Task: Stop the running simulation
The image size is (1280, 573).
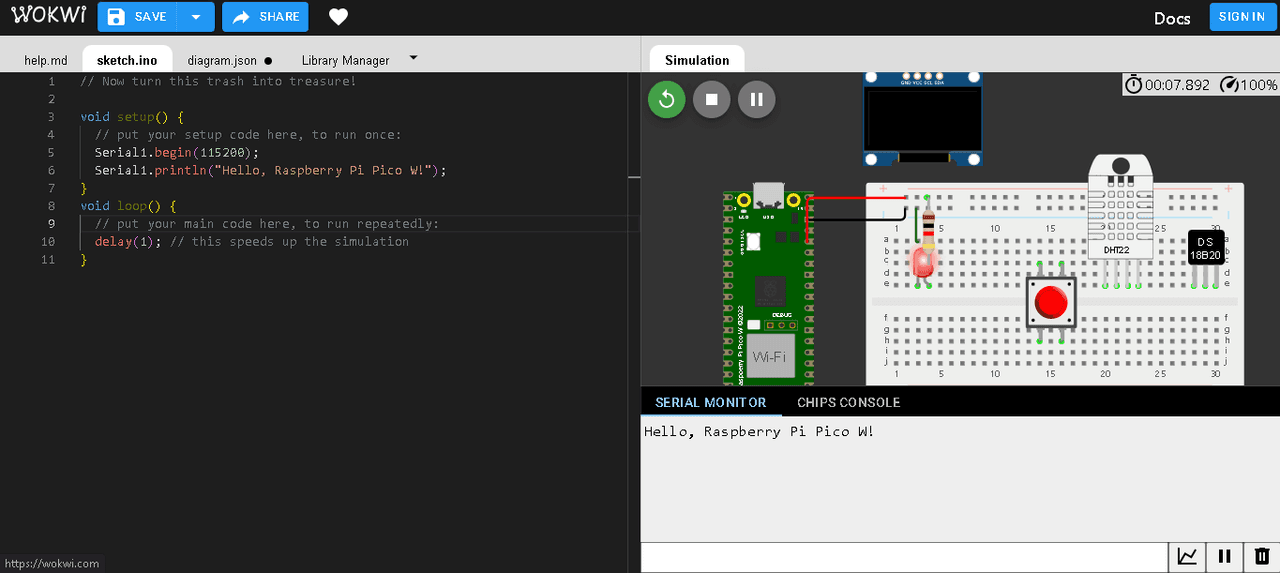Action: tap(712, 100)
